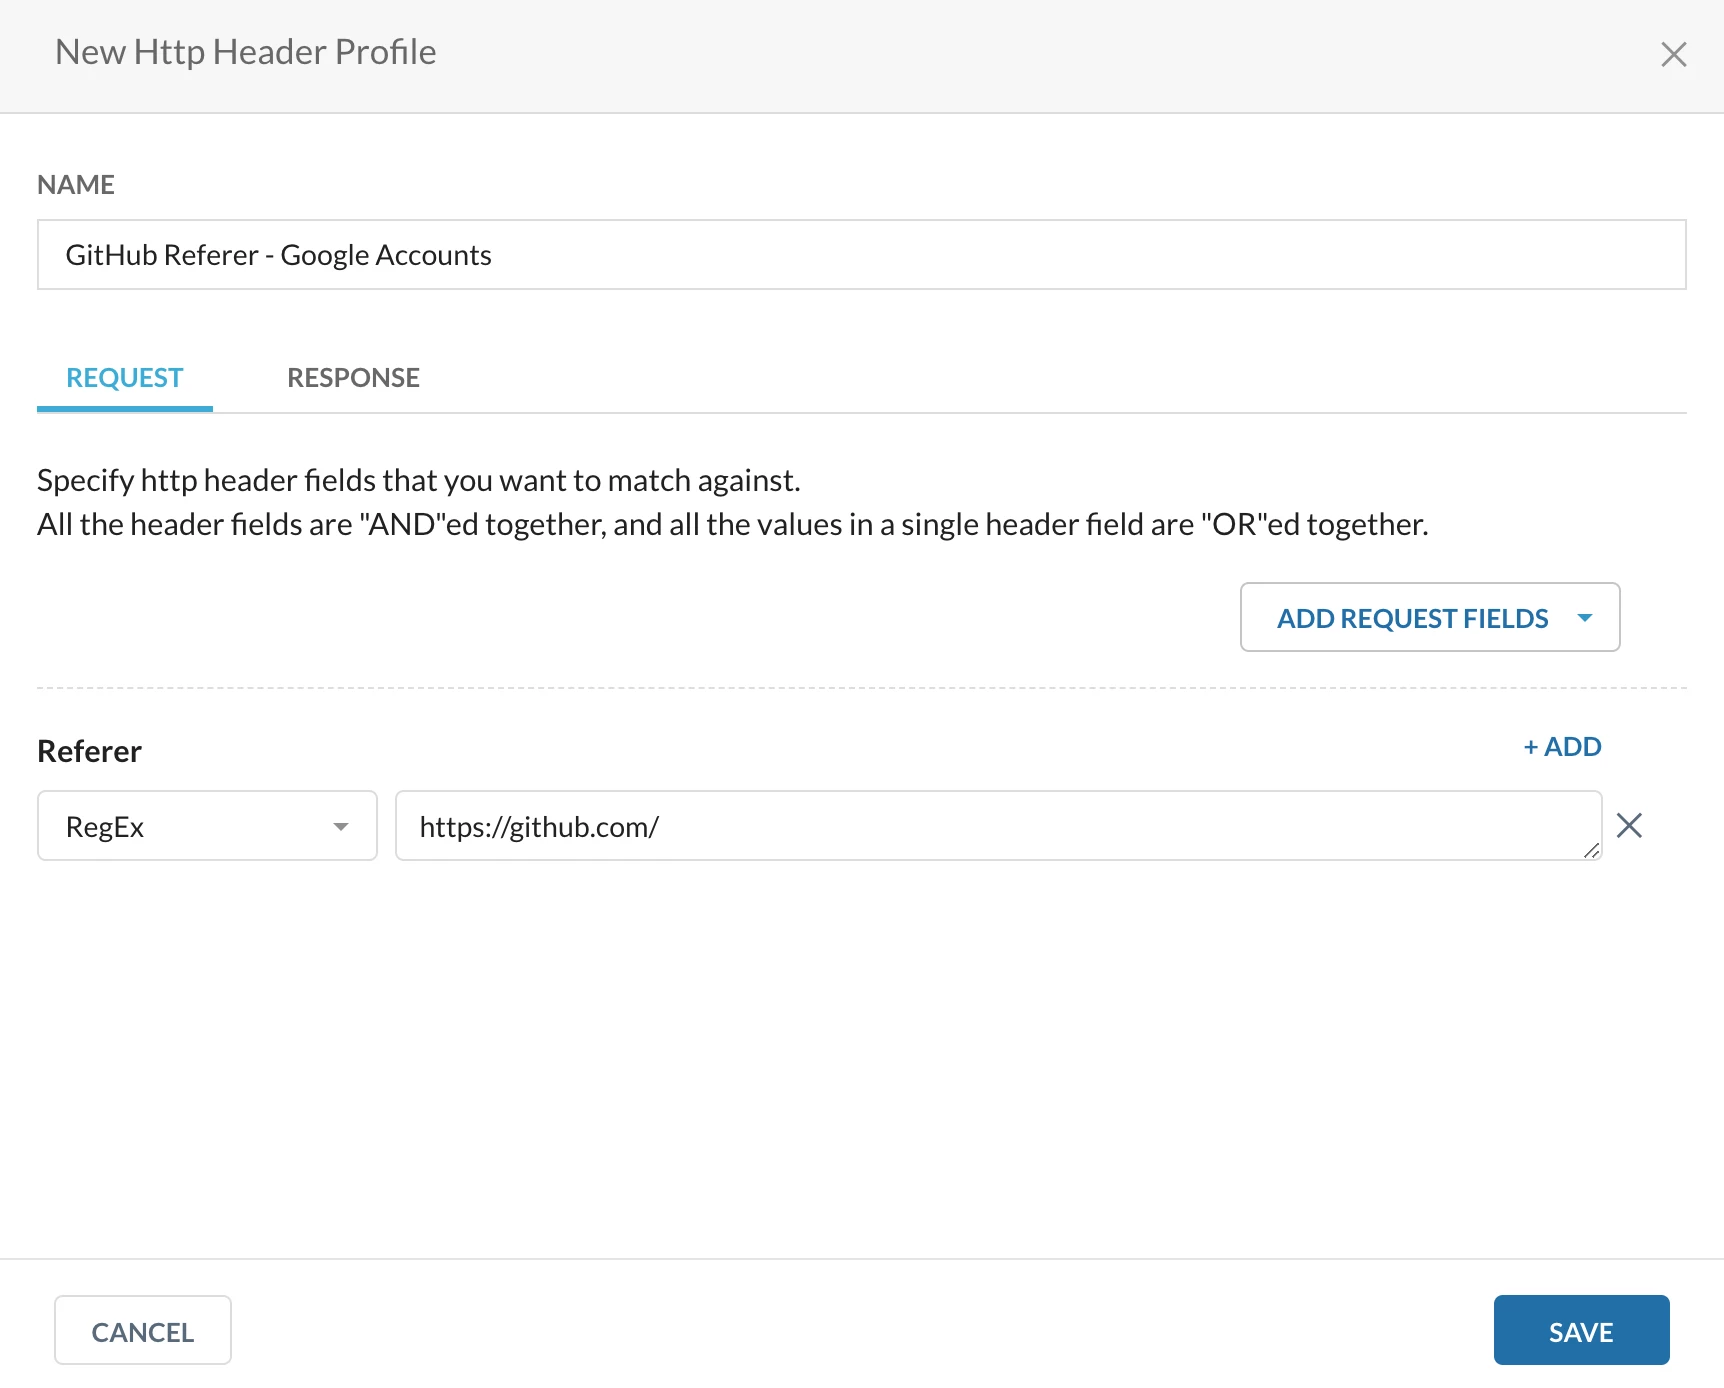Save the HTTP header profile
The height and width of the screenshot is (1388, 1724).
[x=1581, y=1330]
